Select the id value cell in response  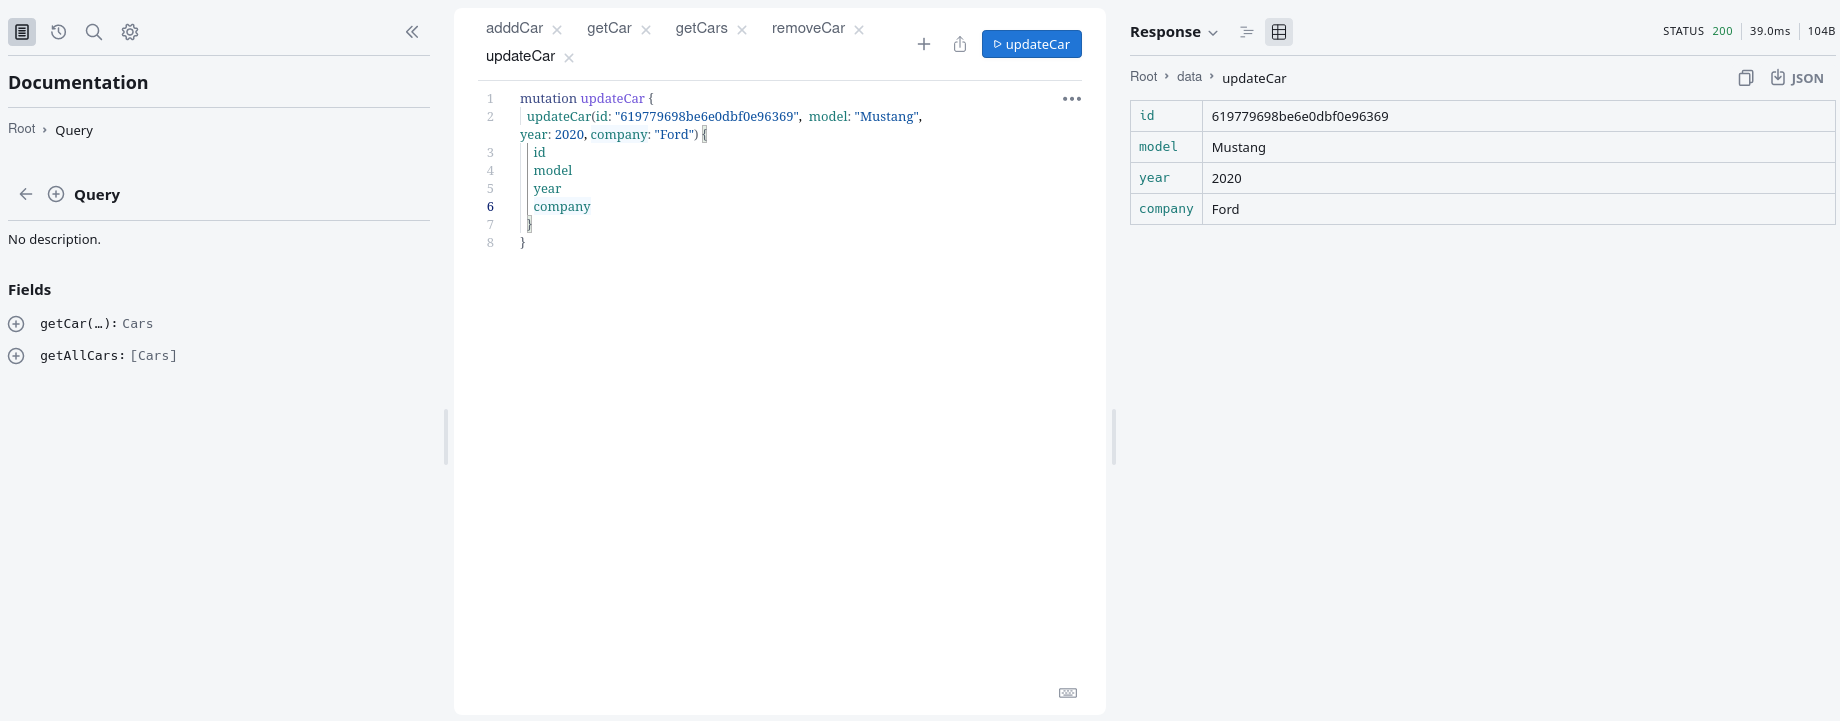[x=1518, y=116]
